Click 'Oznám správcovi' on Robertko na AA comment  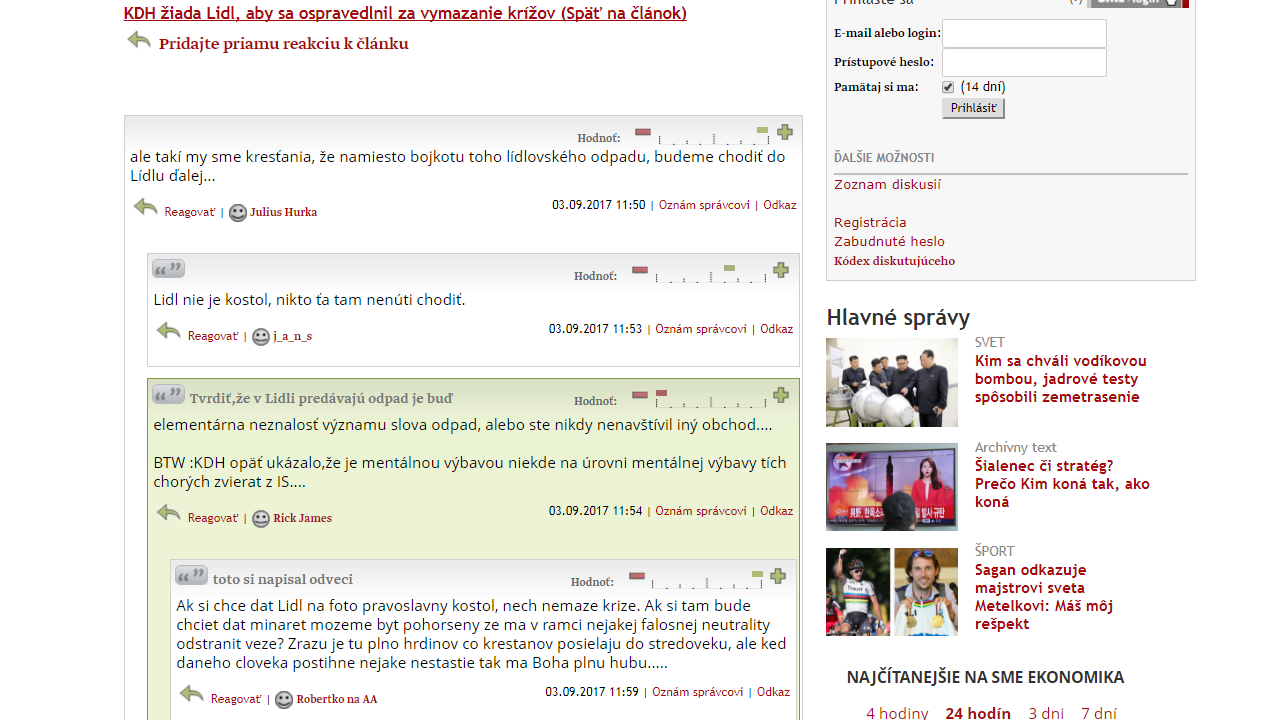[x=698, y=692]
